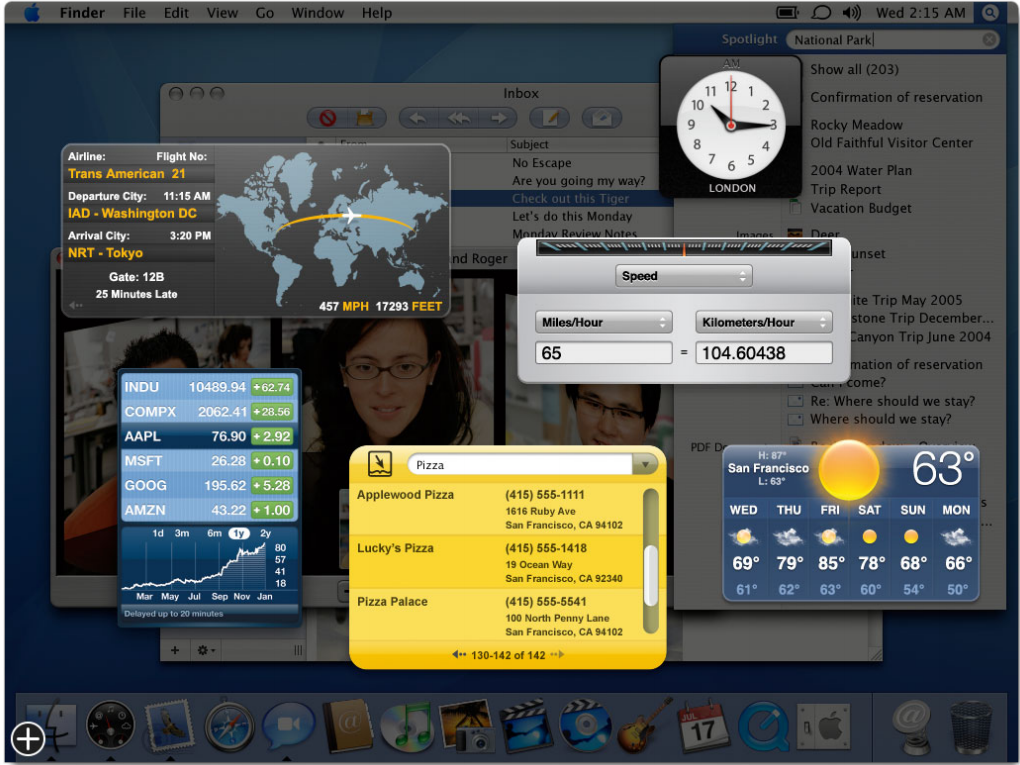
Task: Click the phone book icon on the Pizza widget
Action: [378, 463]
